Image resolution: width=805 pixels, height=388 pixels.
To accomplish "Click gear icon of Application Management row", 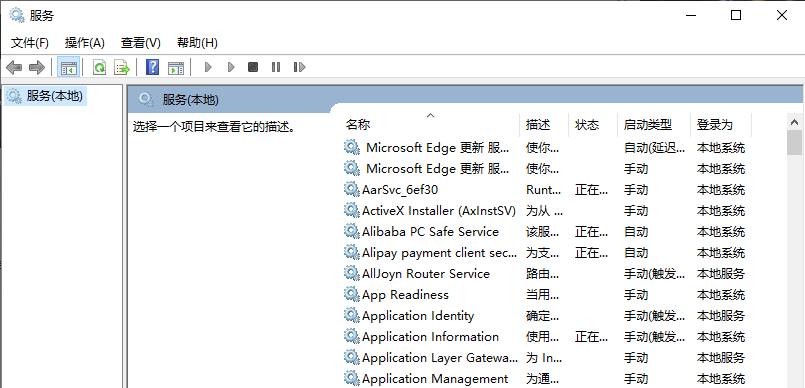I will click(x=351, y=379).
